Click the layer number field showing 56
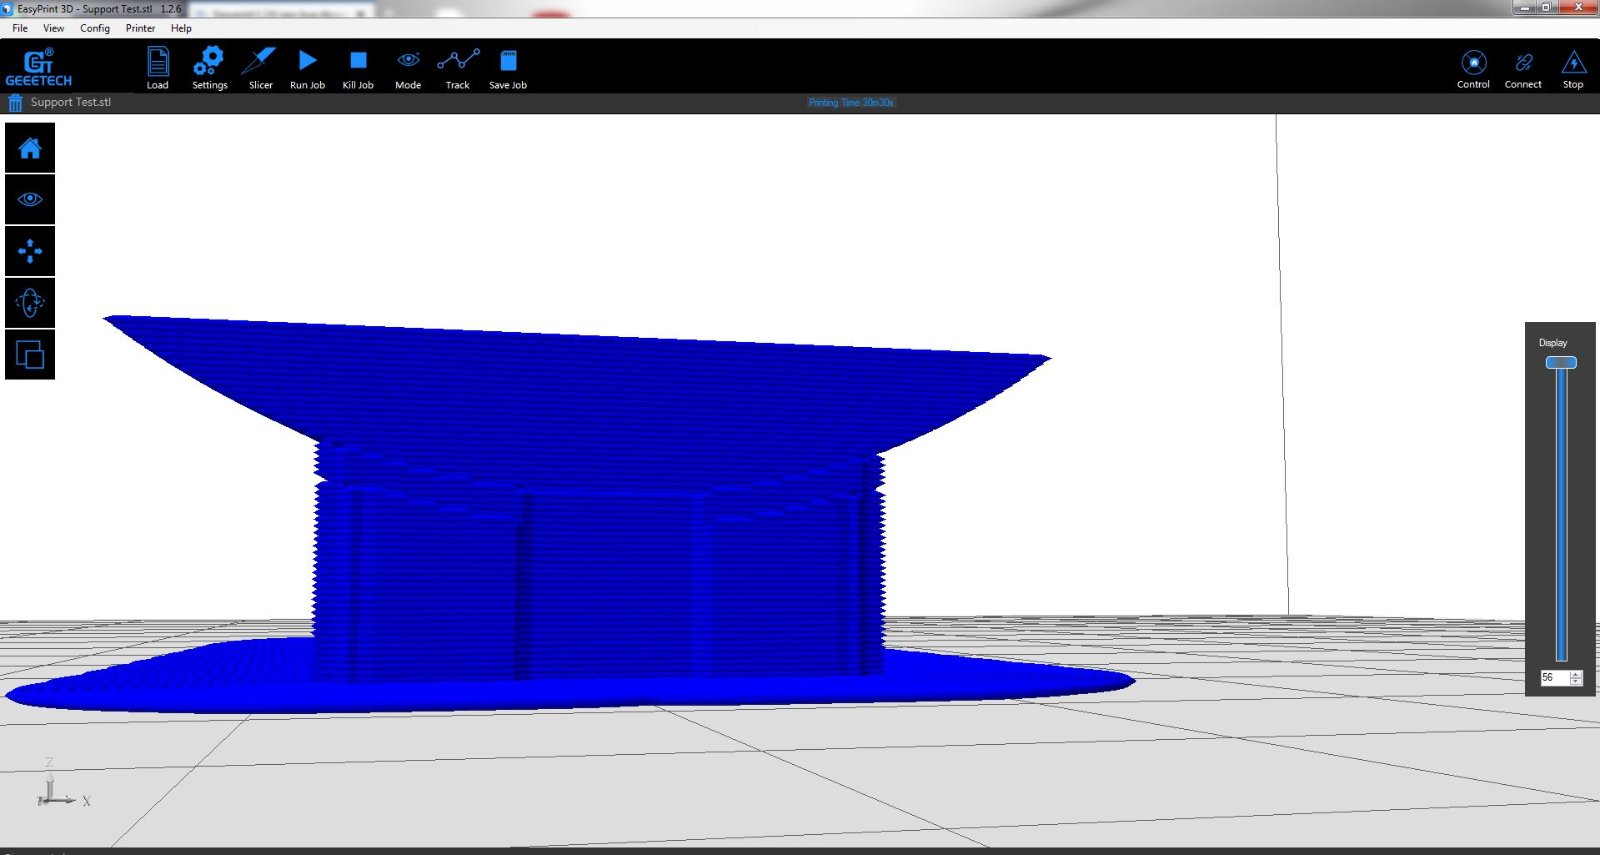This screenshot has height=855, width=1600. (x=1553, y=678)
